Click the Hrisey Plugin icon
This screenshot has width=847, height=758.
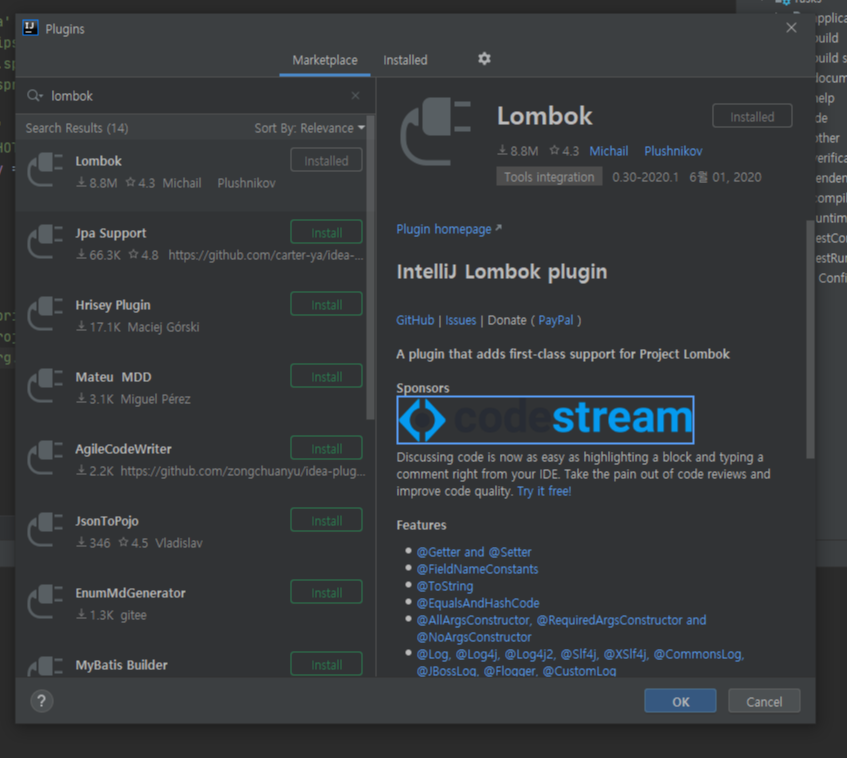click(45, 313)
